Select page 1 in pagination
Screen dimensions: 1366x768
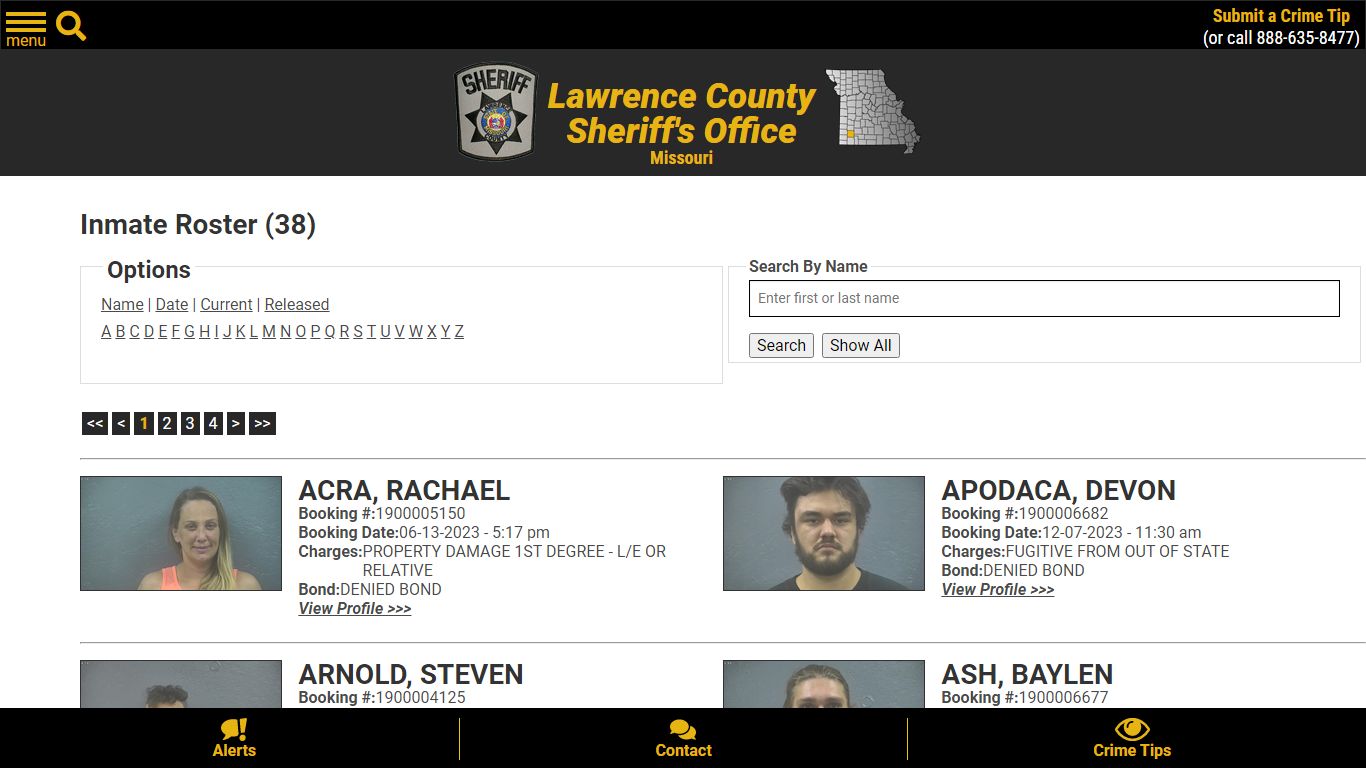[144, 423]
